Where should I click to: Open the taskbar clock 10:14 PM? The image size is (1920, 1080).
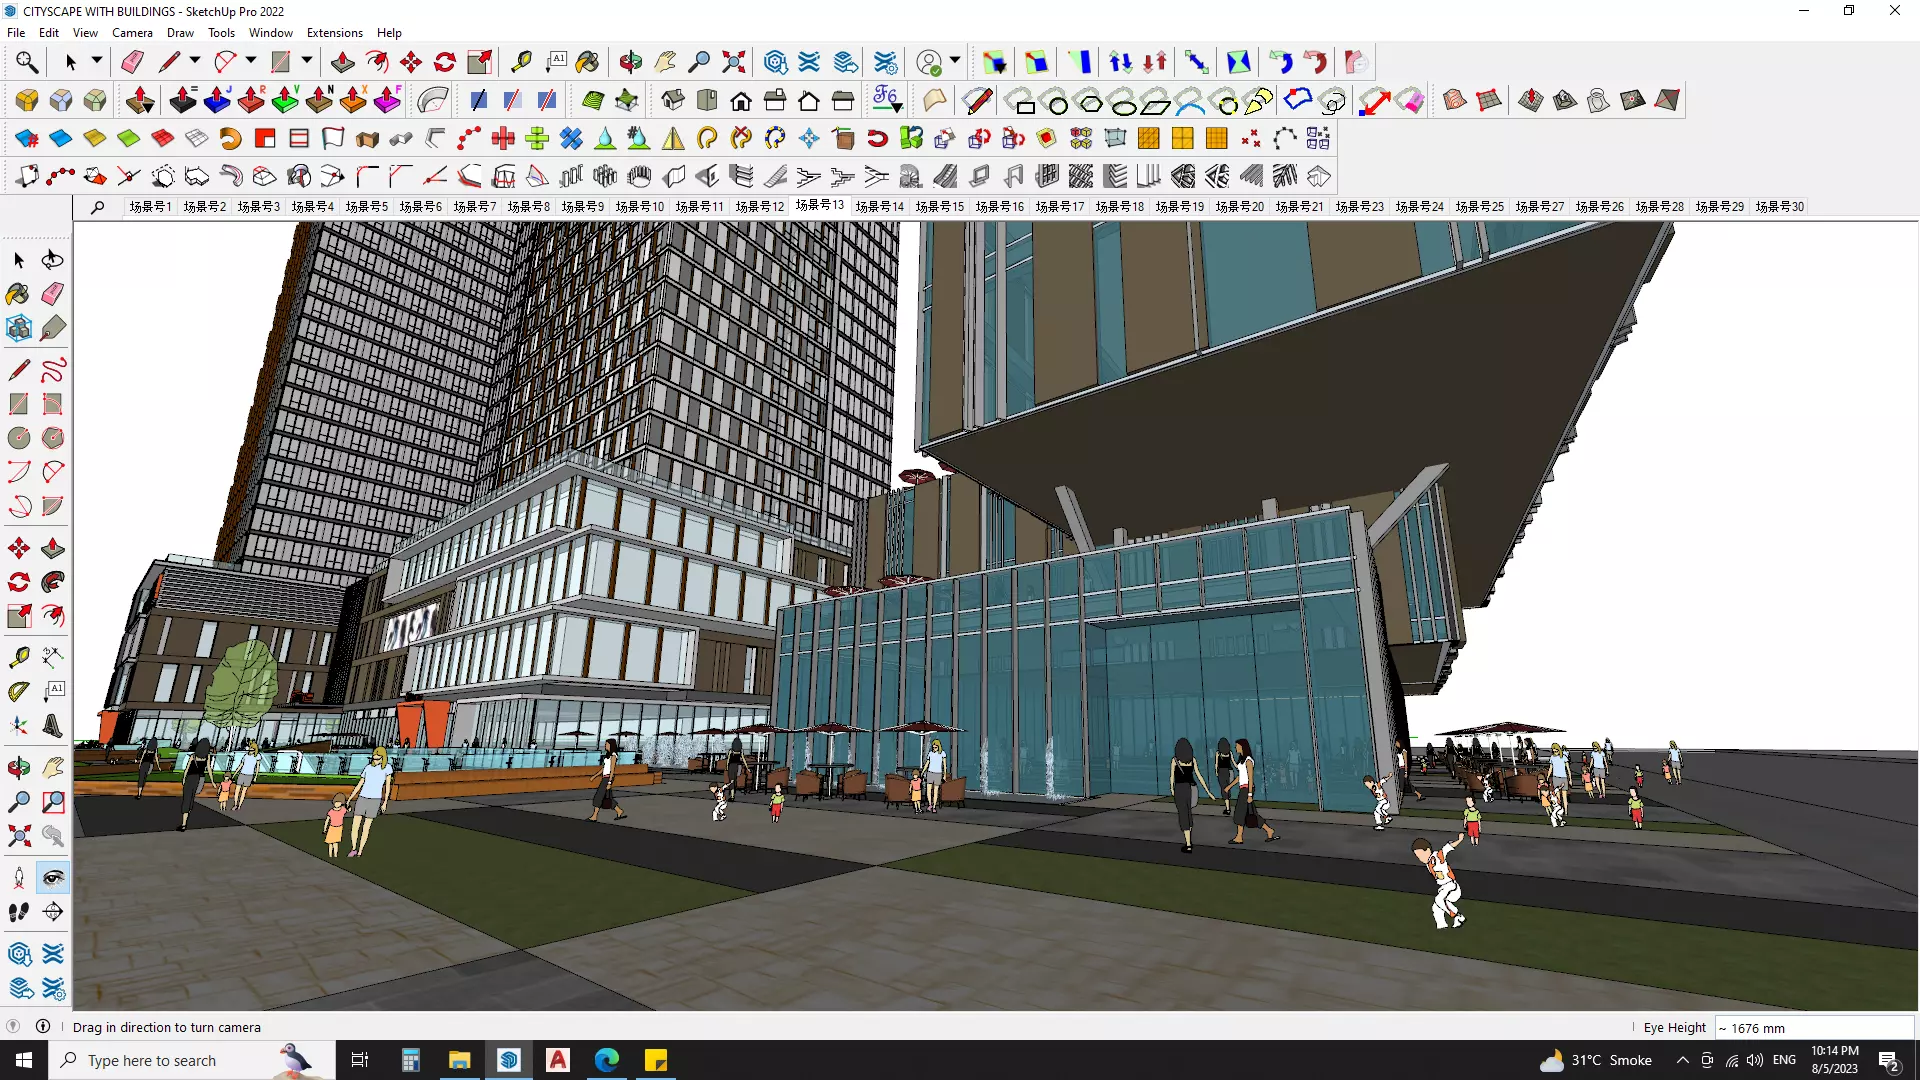1834,1060
